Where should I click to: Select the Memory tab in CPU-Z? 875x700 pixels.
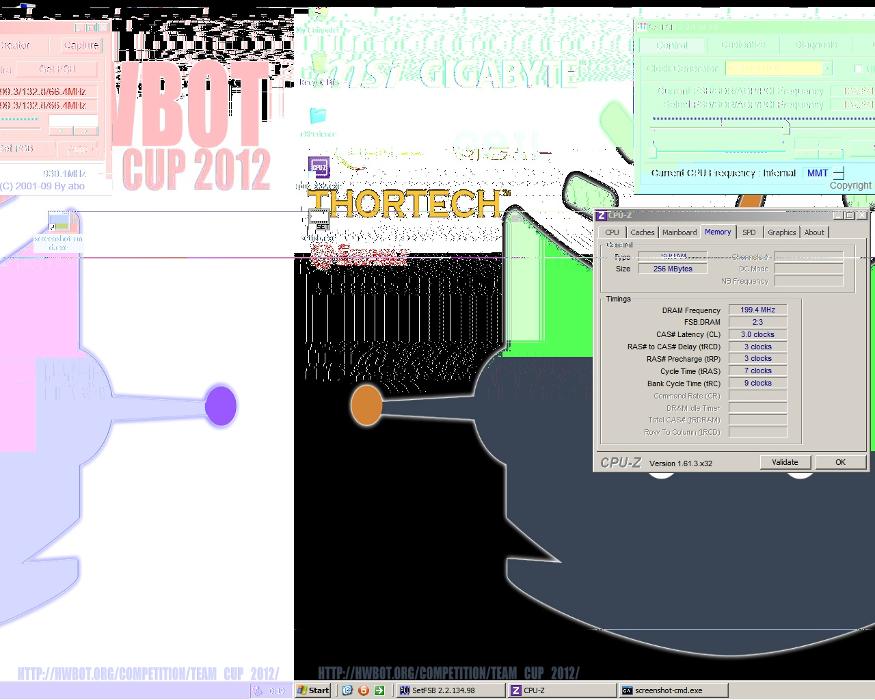(718, 232)
